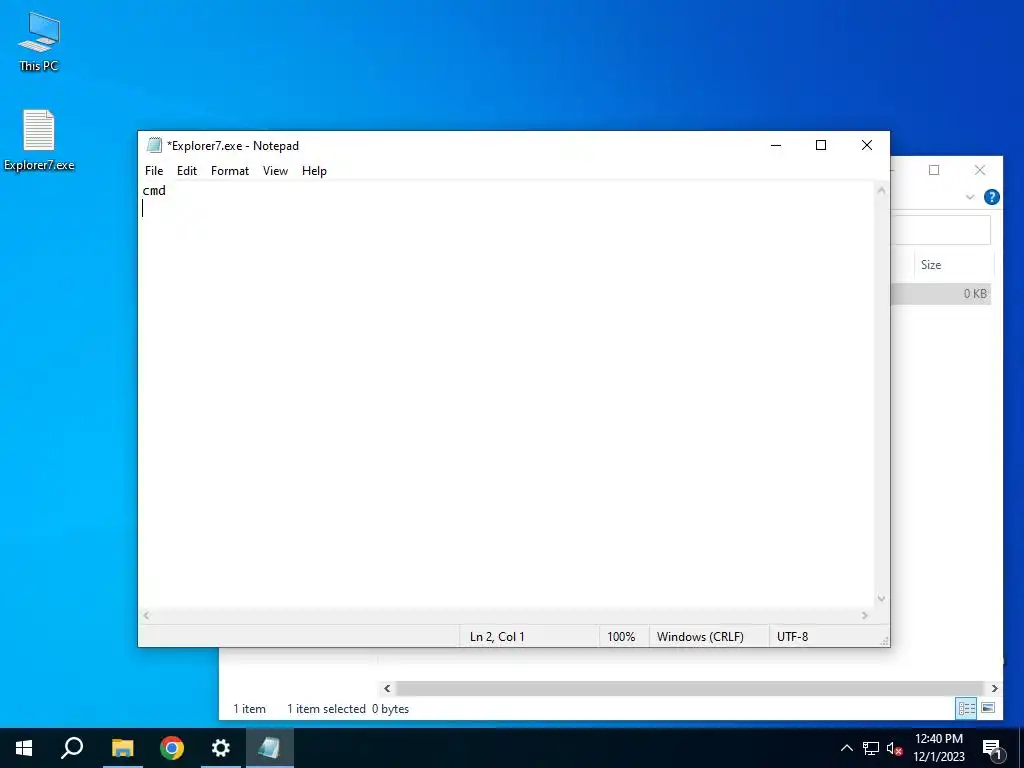Click the muted volume tray icon
Screen dimensions: 1024x768
(x=895, y=748)
